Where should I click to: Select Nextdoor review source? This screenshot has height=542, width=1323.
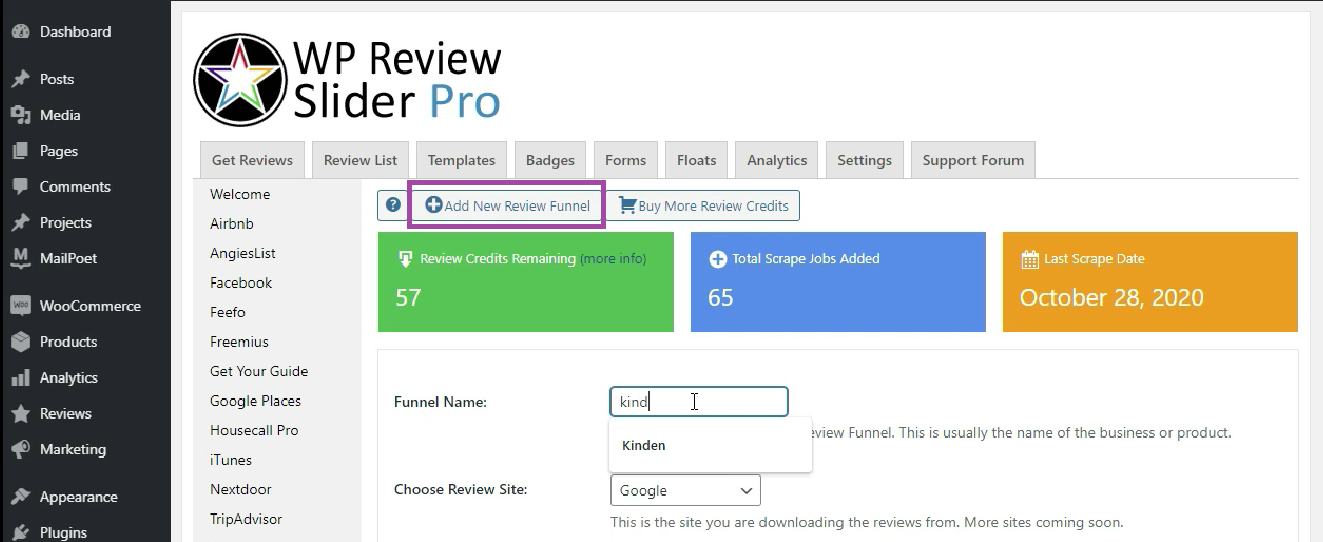(241, 489)
